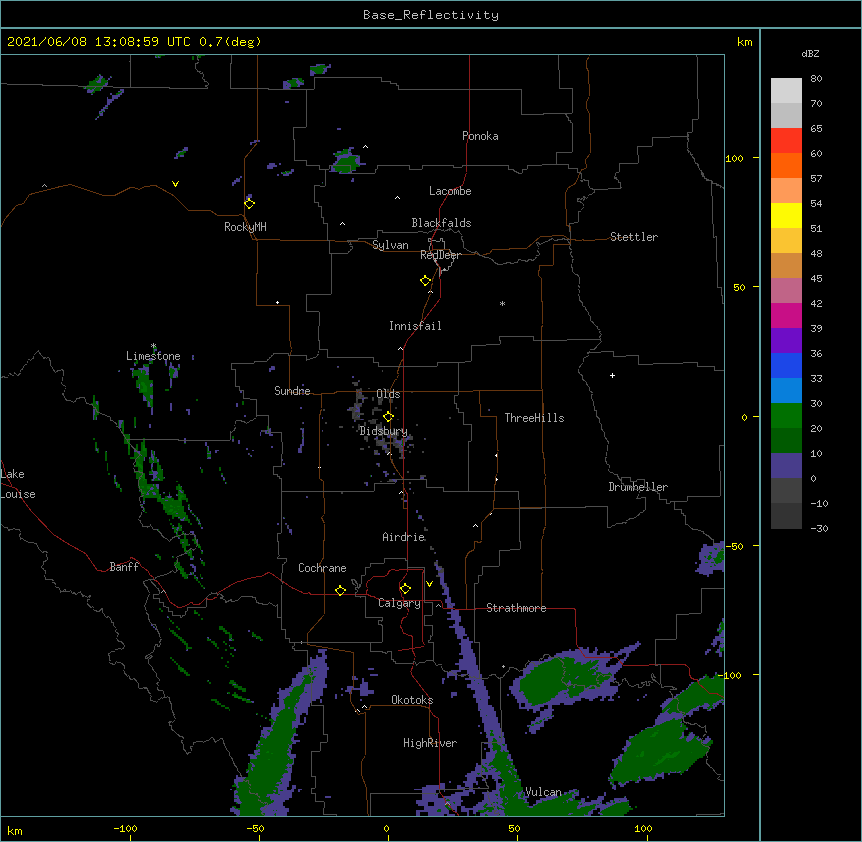Screen dimensions: 862x842
Task: Click the Lacombe city label
Action: click(450, 191)
